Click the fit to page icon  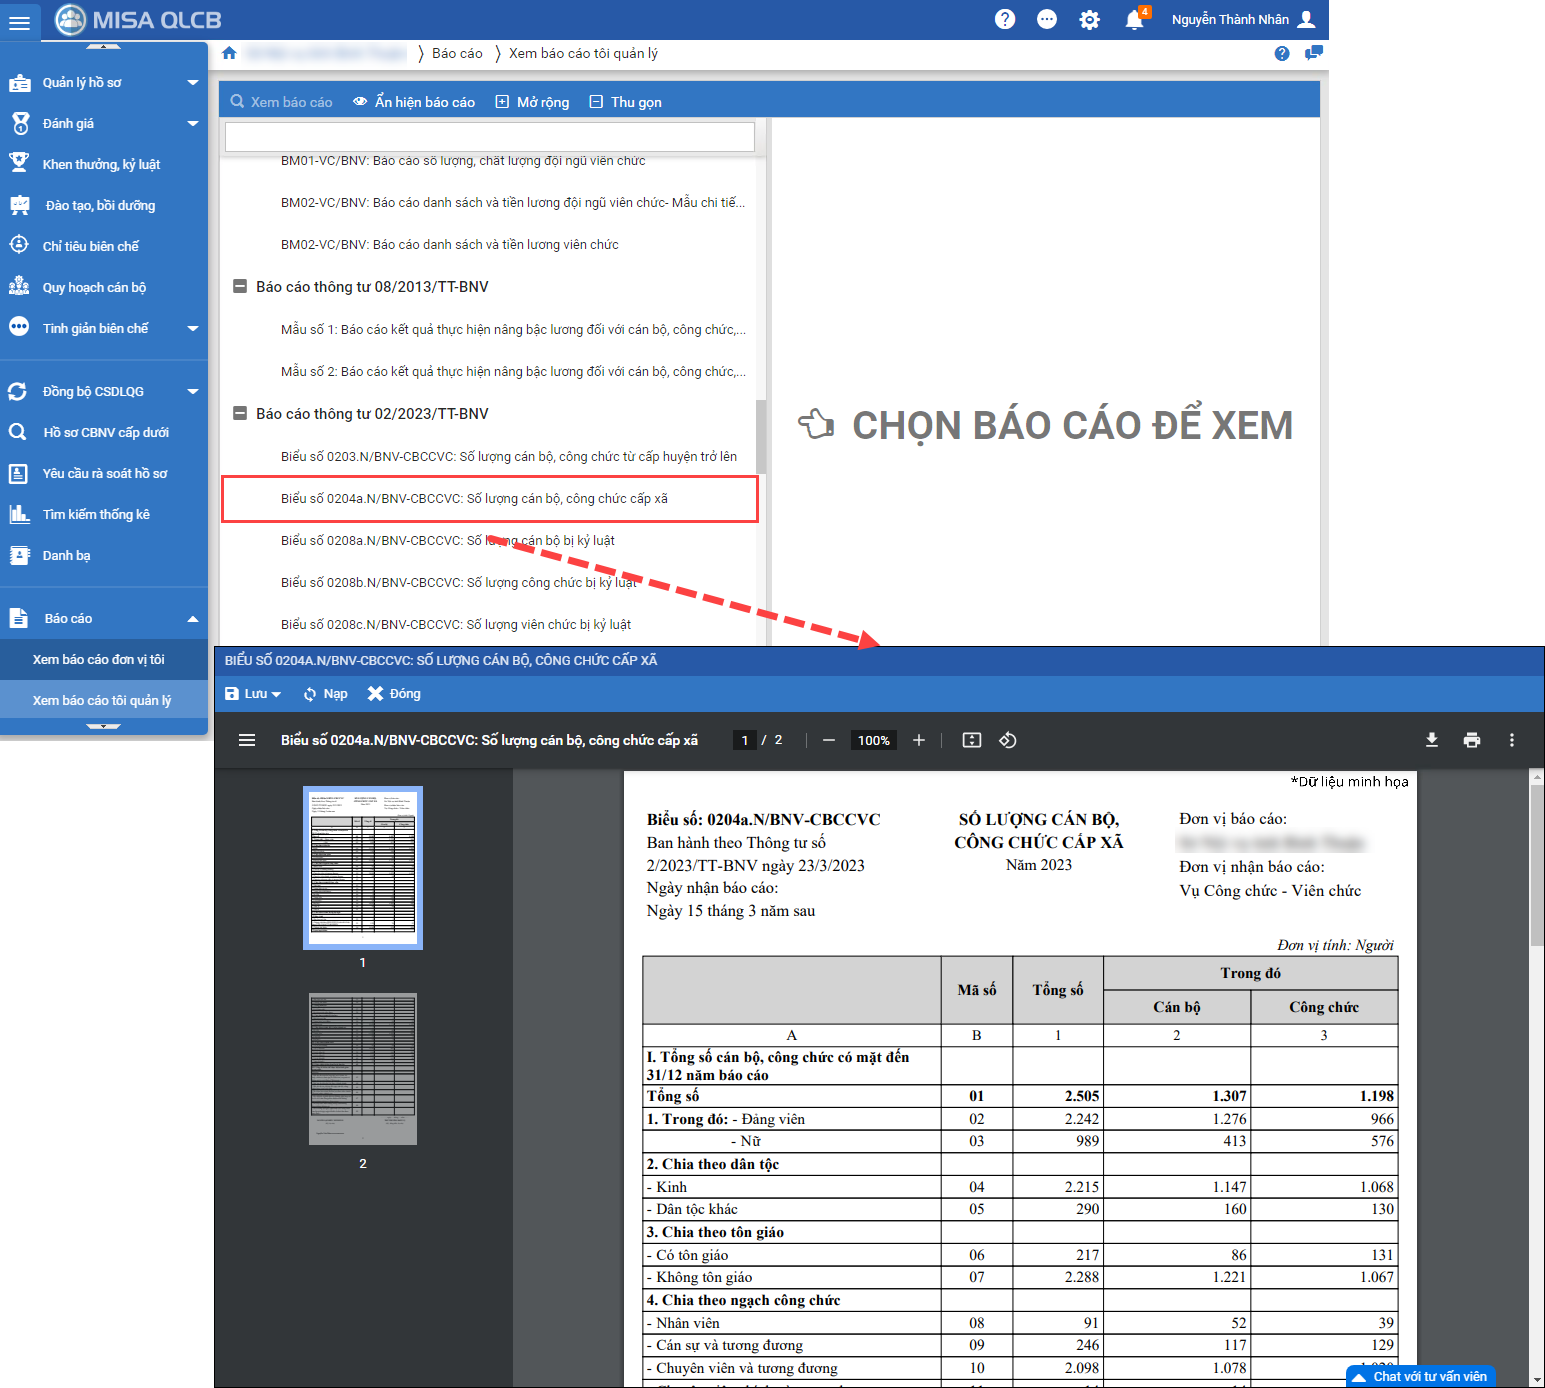(x=971, y=740)
